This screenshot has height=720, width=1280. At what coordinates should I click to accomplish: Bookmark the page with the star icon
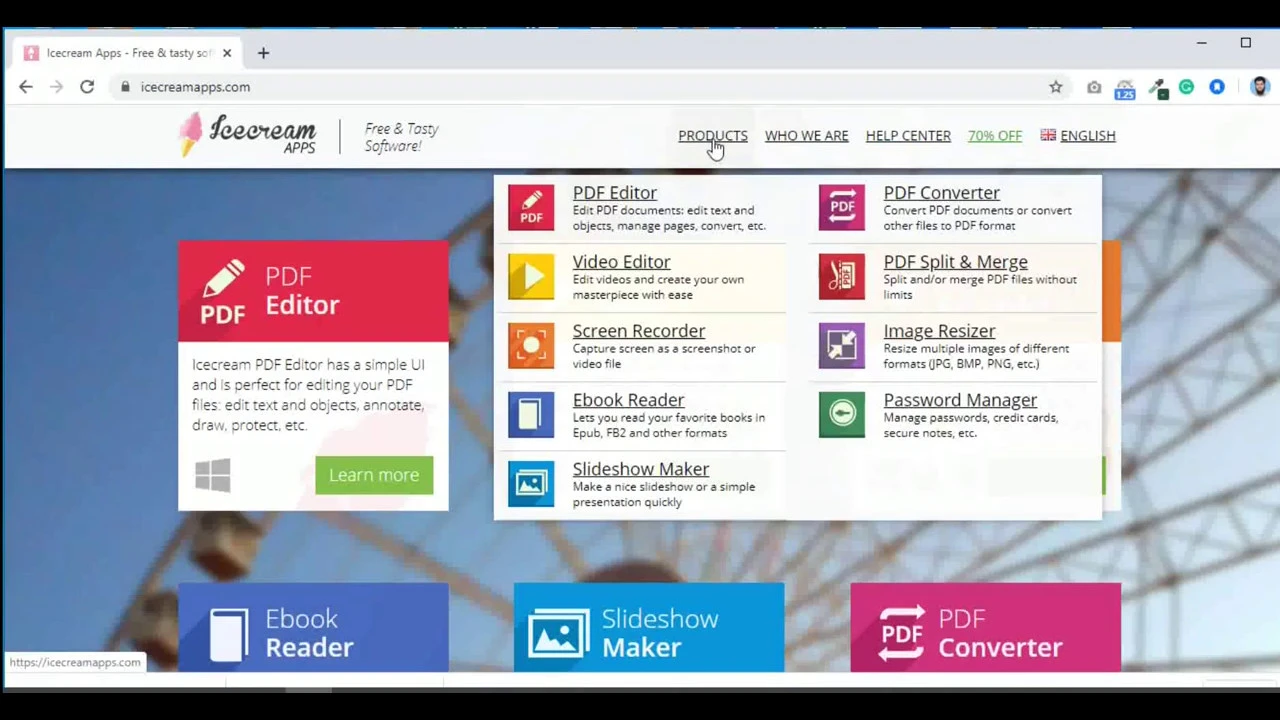click(x=1056, y=87)
